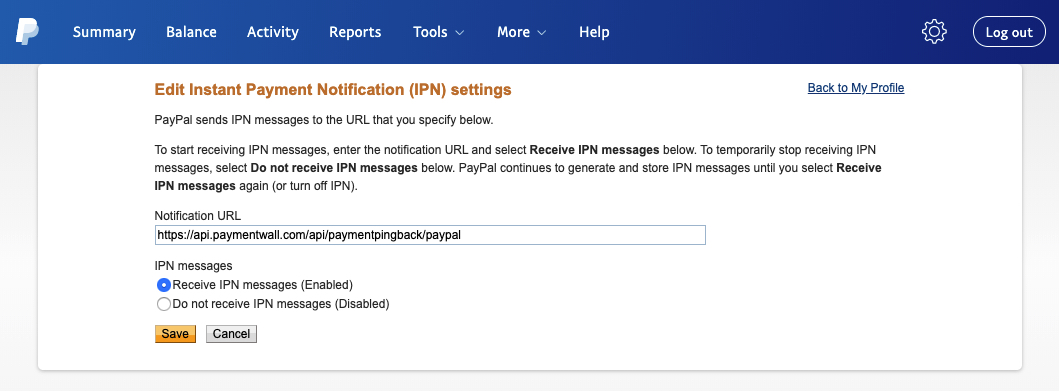Click the PayPal logo icon
The image size is (1059, 391).
[28, 32]
